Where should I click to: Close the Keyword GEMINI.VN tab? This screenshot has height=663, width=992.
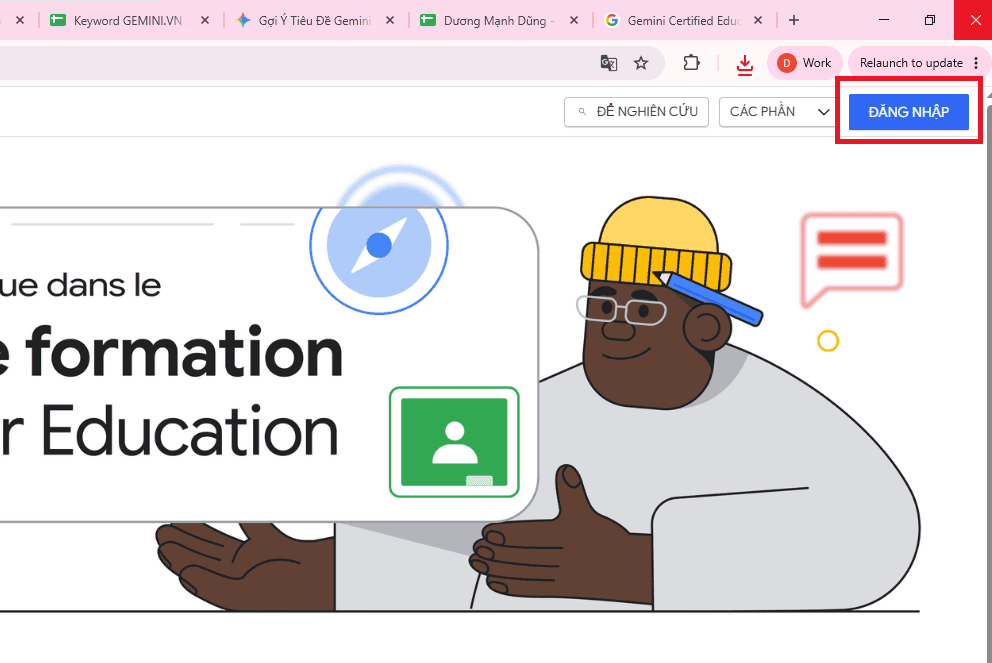tap(205, 20)
